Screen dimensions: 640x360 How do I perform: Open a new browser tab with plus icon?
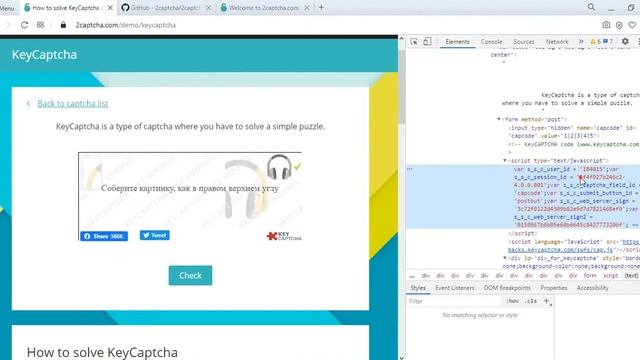(x=321, y=7)
